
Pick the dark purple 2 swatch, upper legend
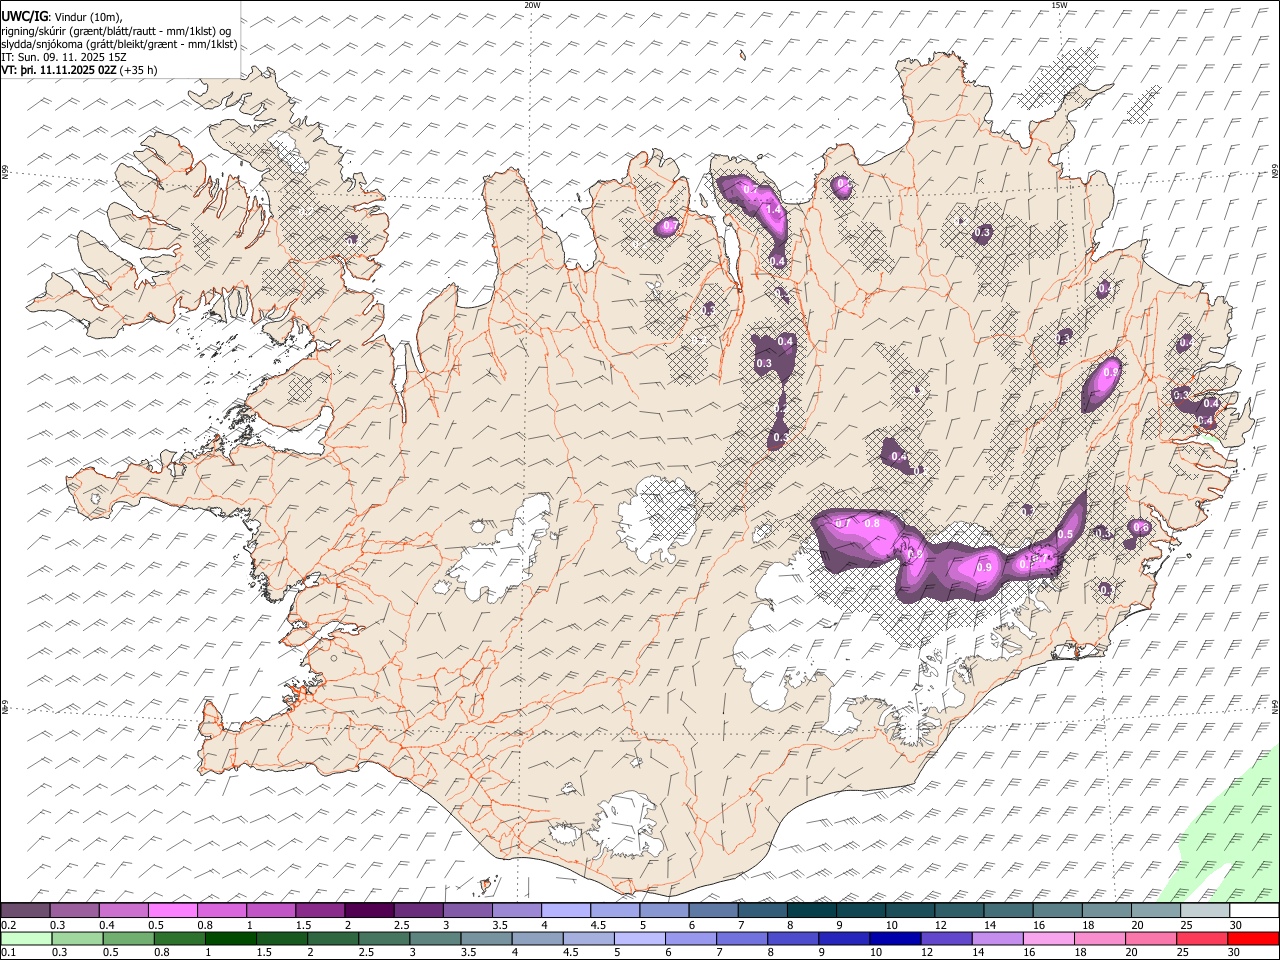(368, 910)
